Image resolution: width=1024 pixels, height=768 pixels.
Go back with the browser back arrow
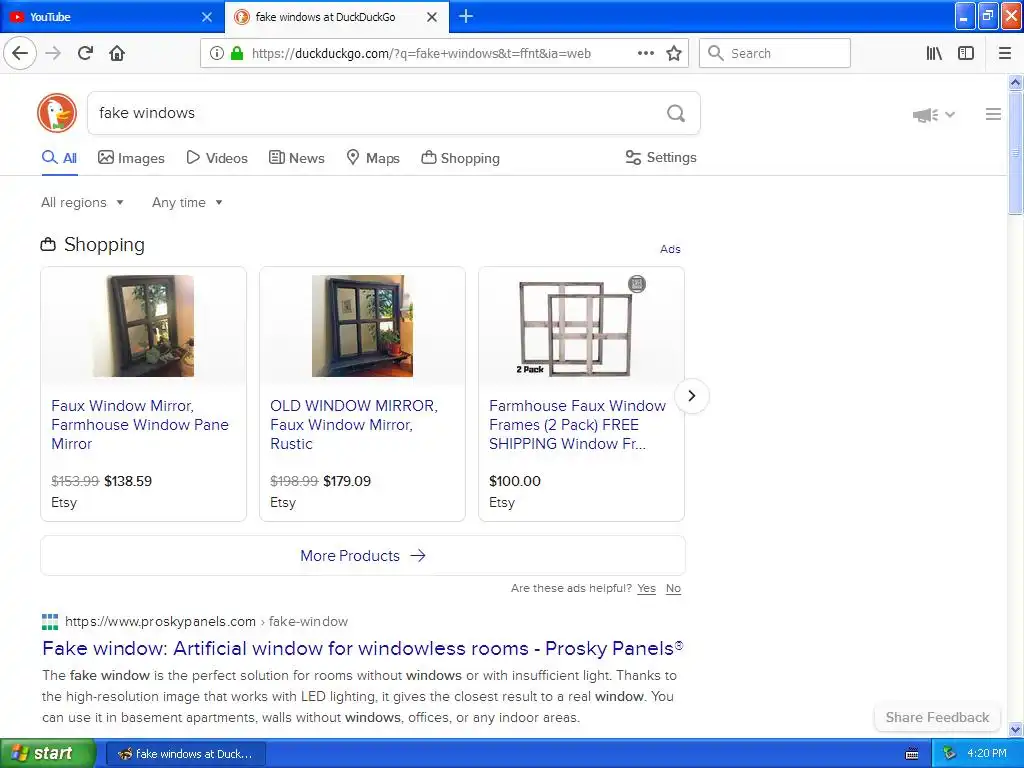tap(20, 53)
